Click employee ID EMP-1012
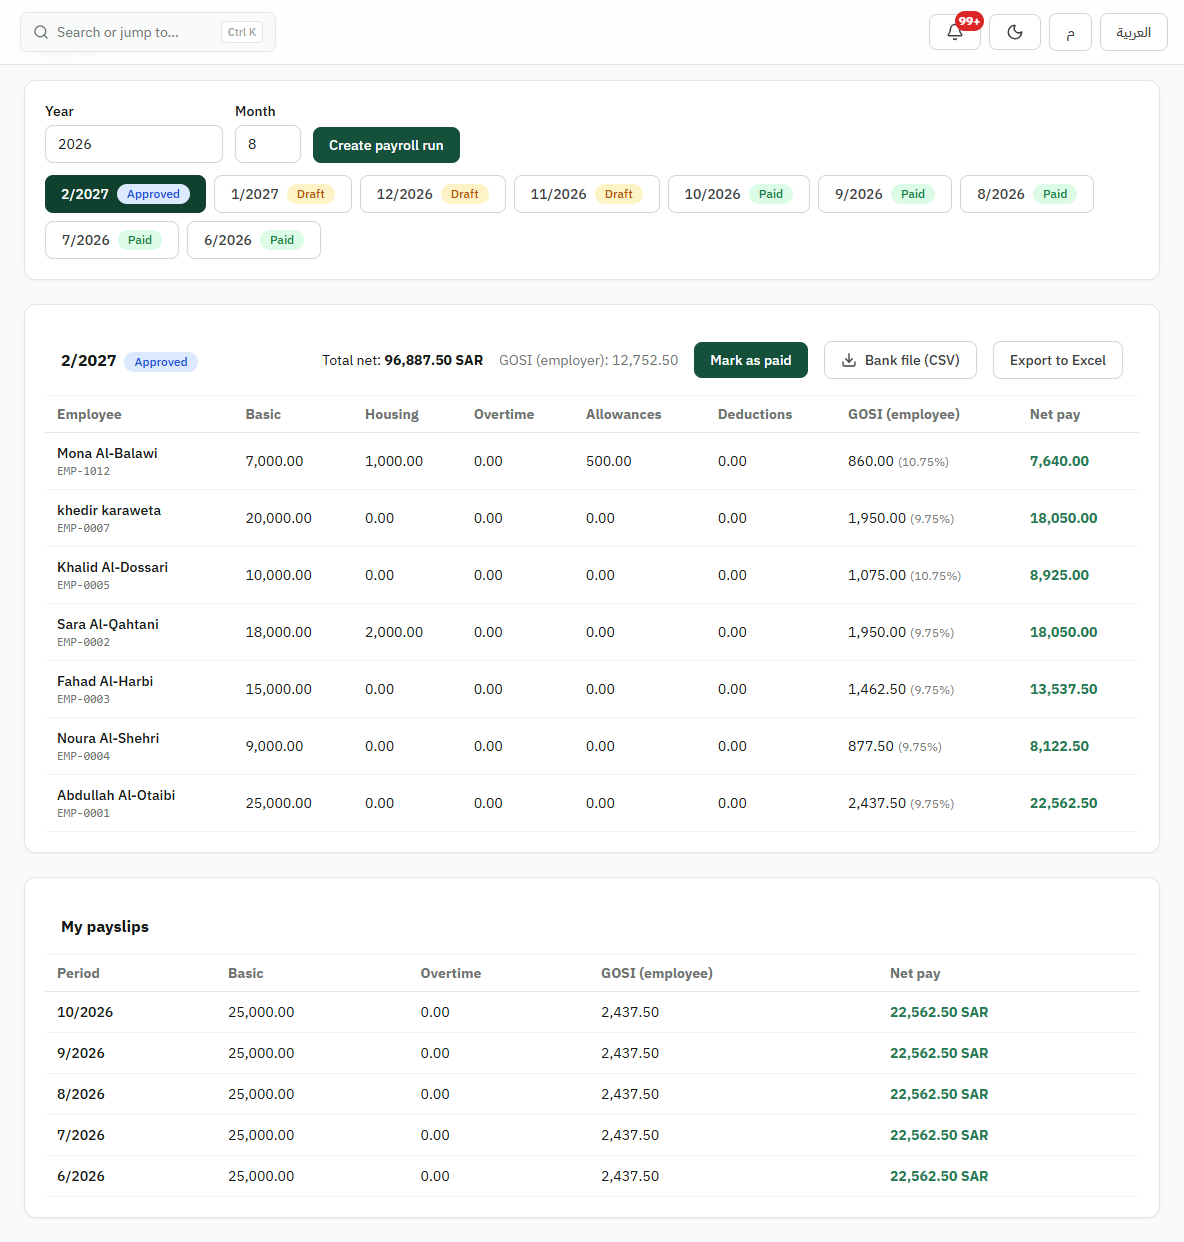Viewport: 1184px width, 1242px height. coord(84,471)
